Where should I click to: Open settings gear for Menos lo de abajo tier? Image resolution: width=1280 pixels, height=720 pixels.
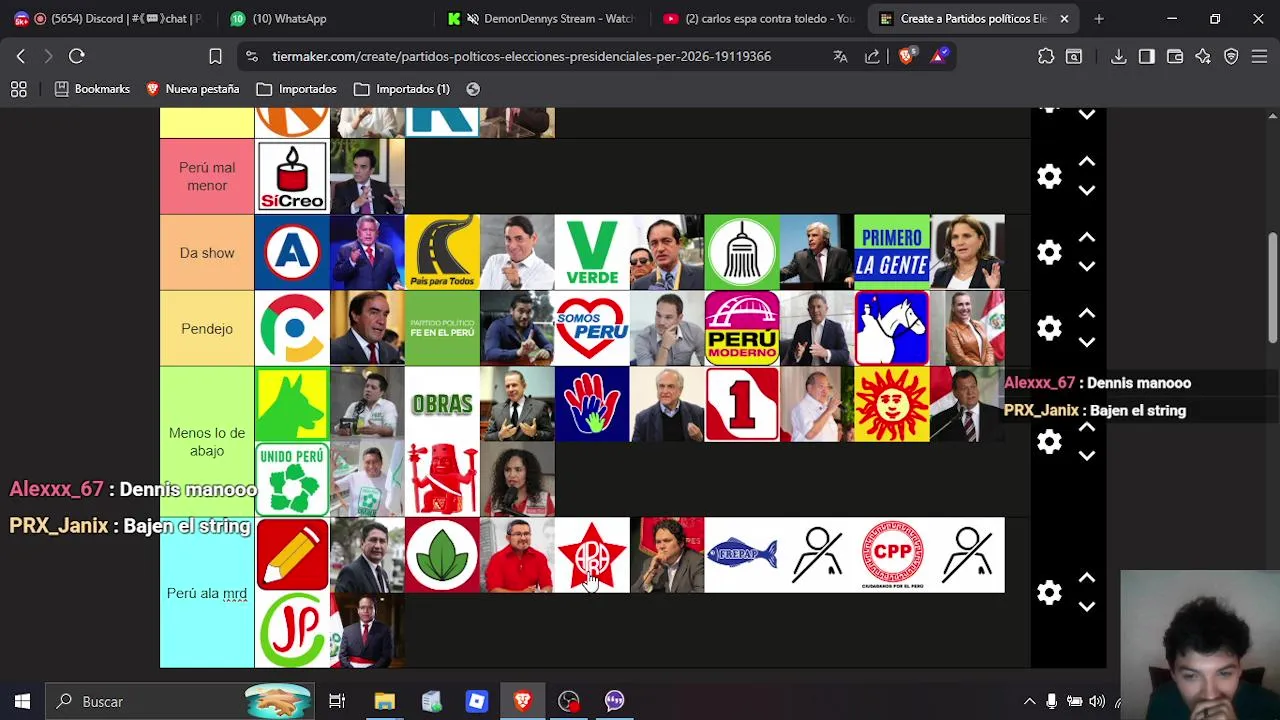tap(1049, 442)
